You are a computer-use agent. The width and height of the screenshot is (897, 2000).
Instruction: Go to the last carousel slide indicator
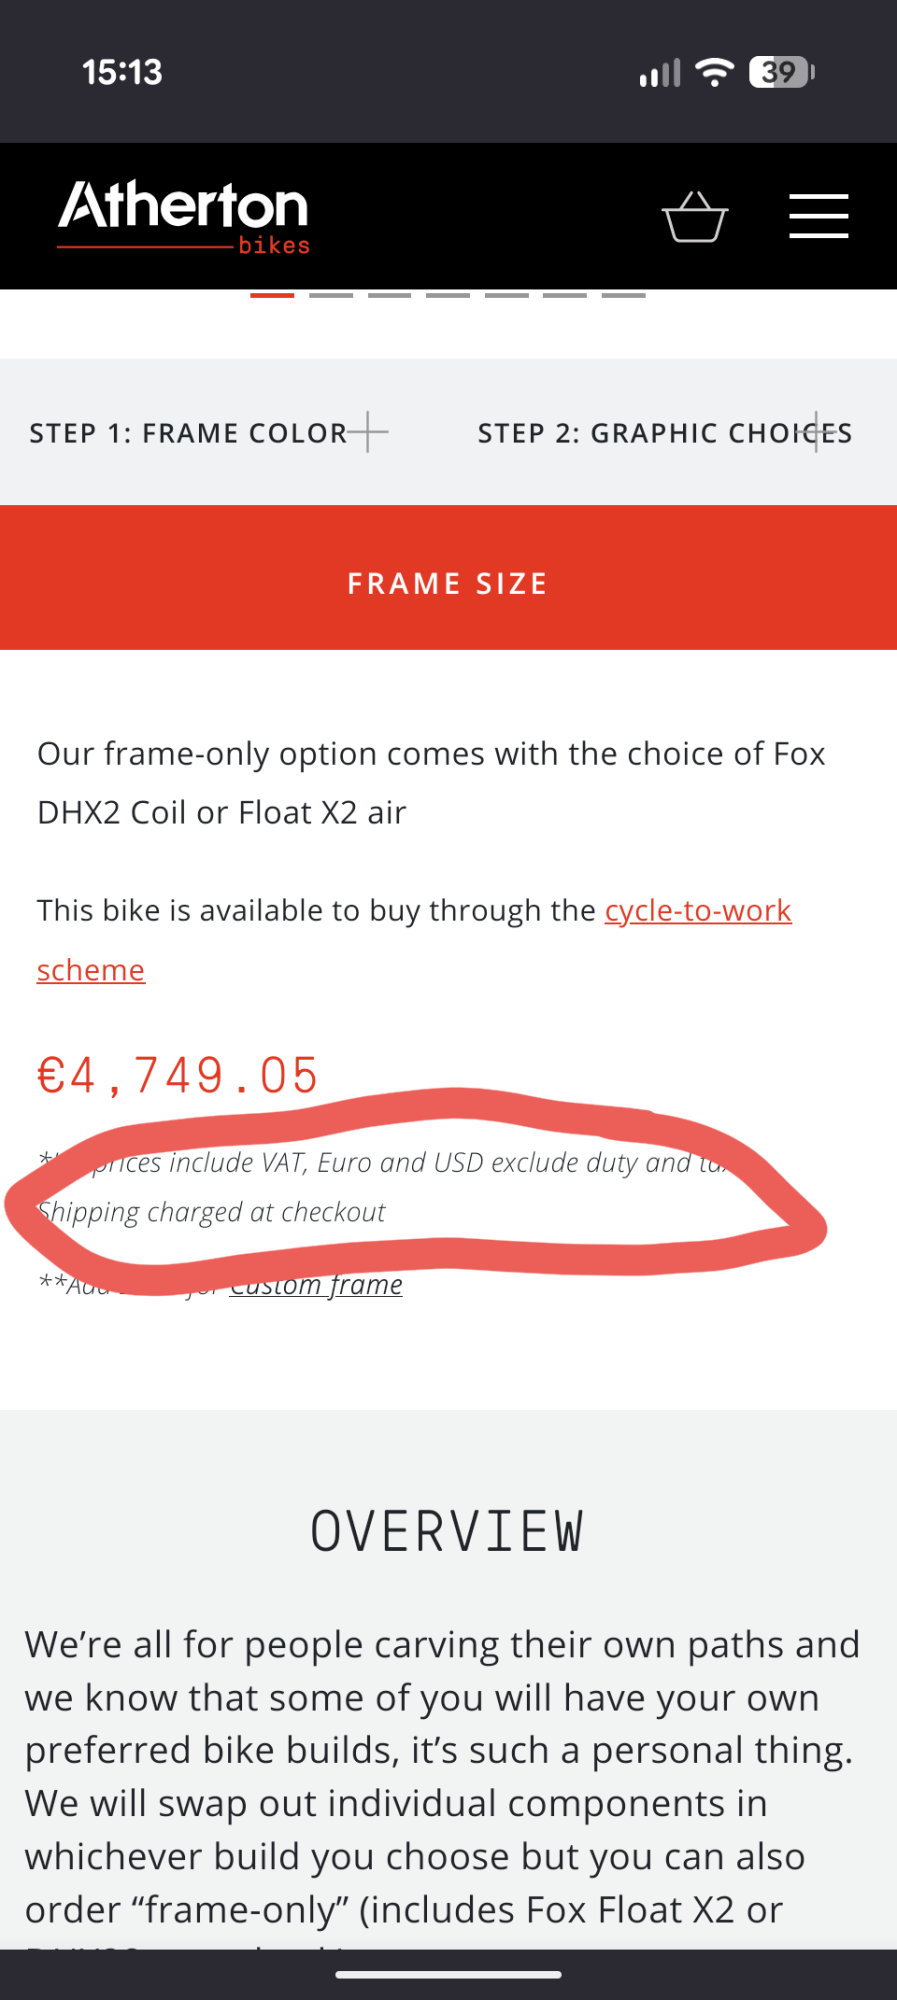tap(623, 296)
